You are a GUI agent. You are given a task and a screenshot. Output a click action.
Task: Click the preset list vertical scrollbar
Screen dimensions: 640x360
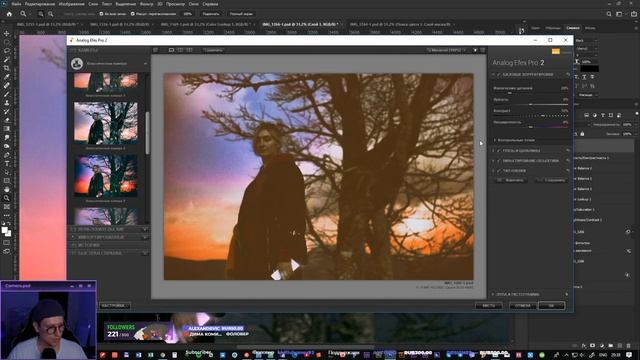(147, 133)
